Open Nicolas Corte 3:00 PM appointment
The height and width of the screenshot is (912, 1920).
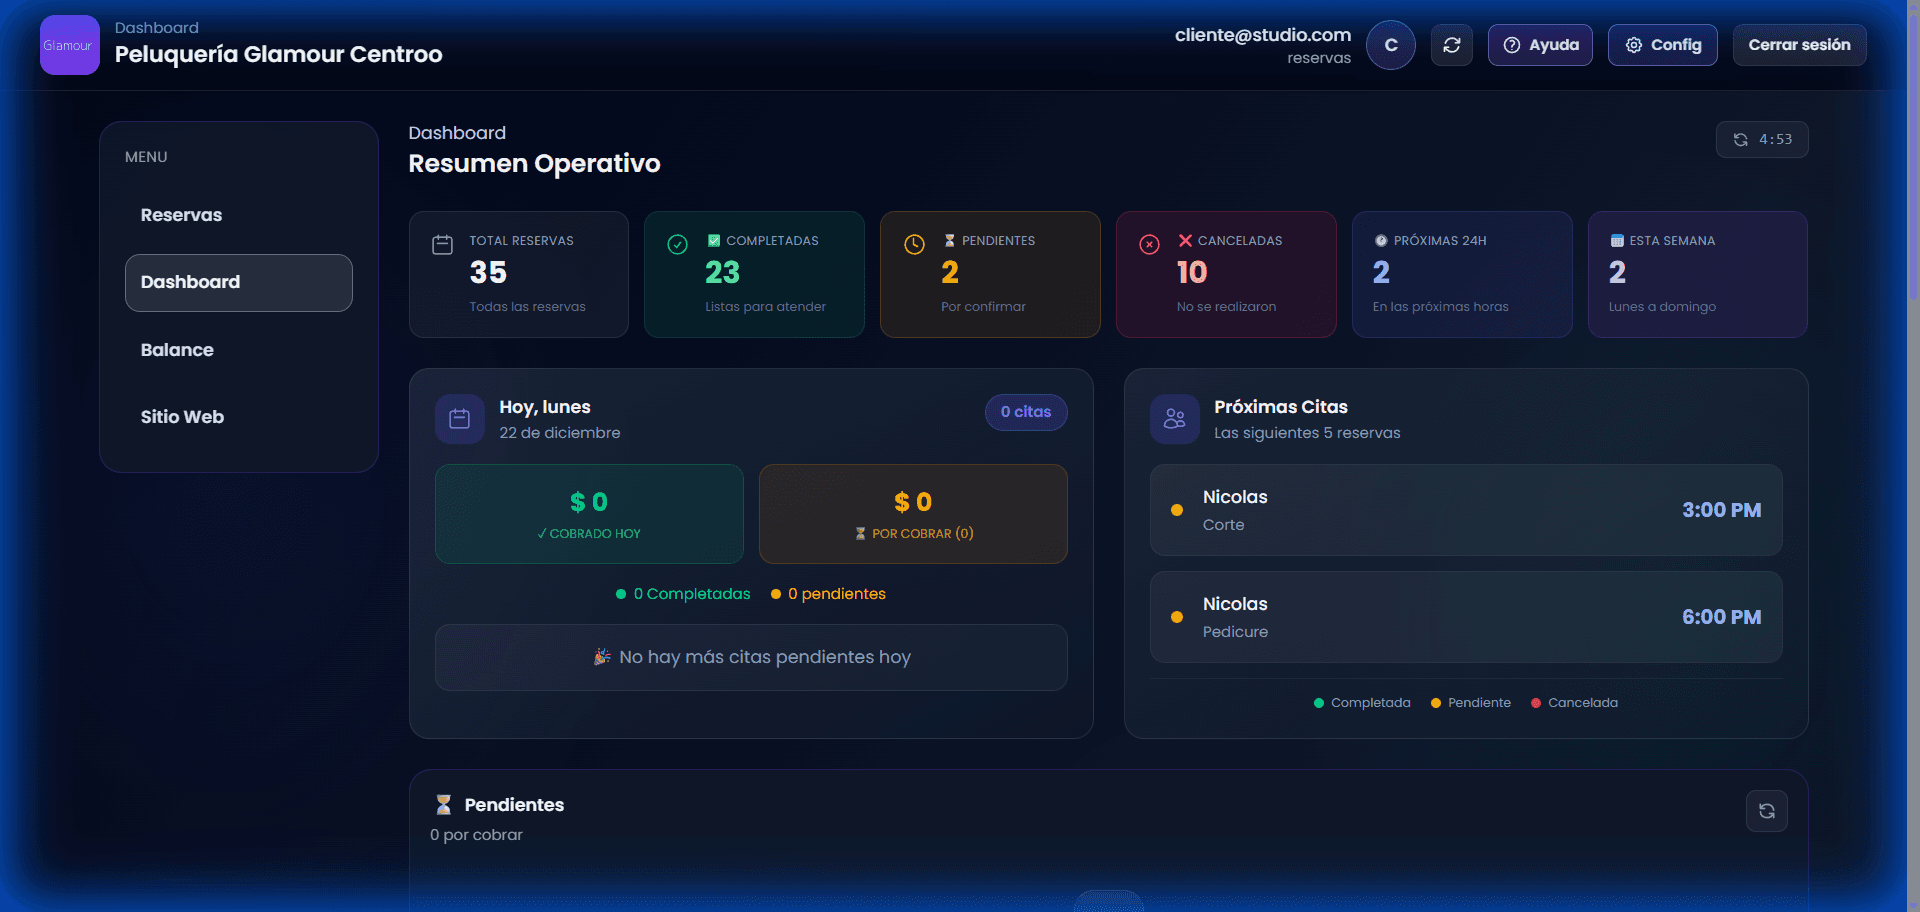click(1465, 510)
